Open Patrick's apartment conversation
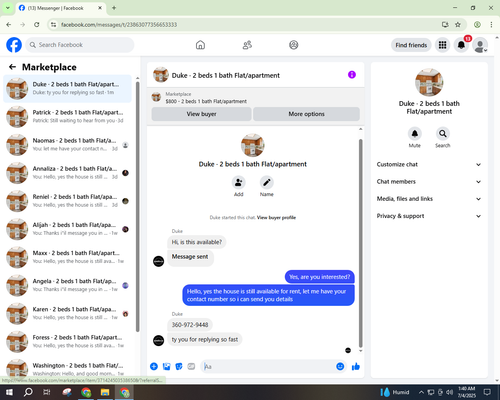500x400 pixels. [x=67, y=117]
